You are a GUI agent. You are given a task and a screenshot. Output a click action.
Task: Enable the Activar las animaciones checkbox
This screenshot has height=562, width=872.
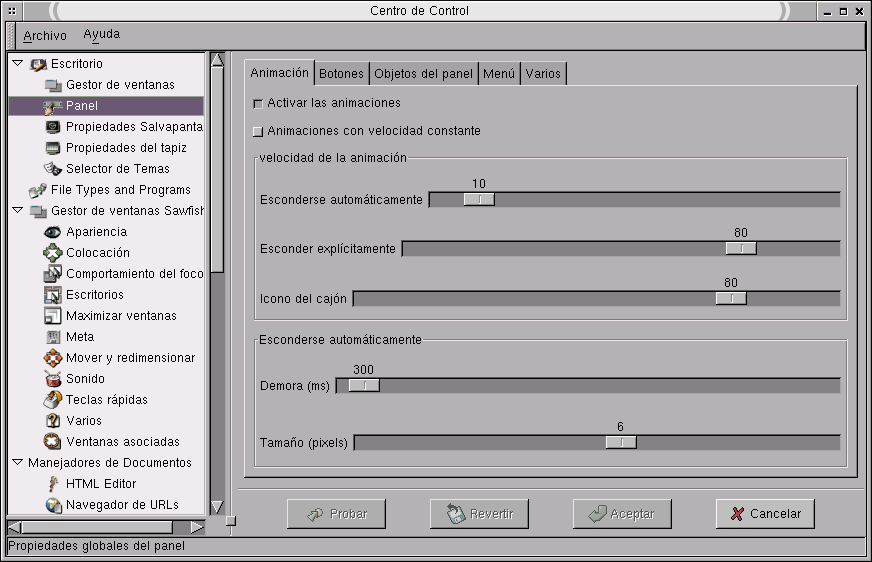click(258, 103)
